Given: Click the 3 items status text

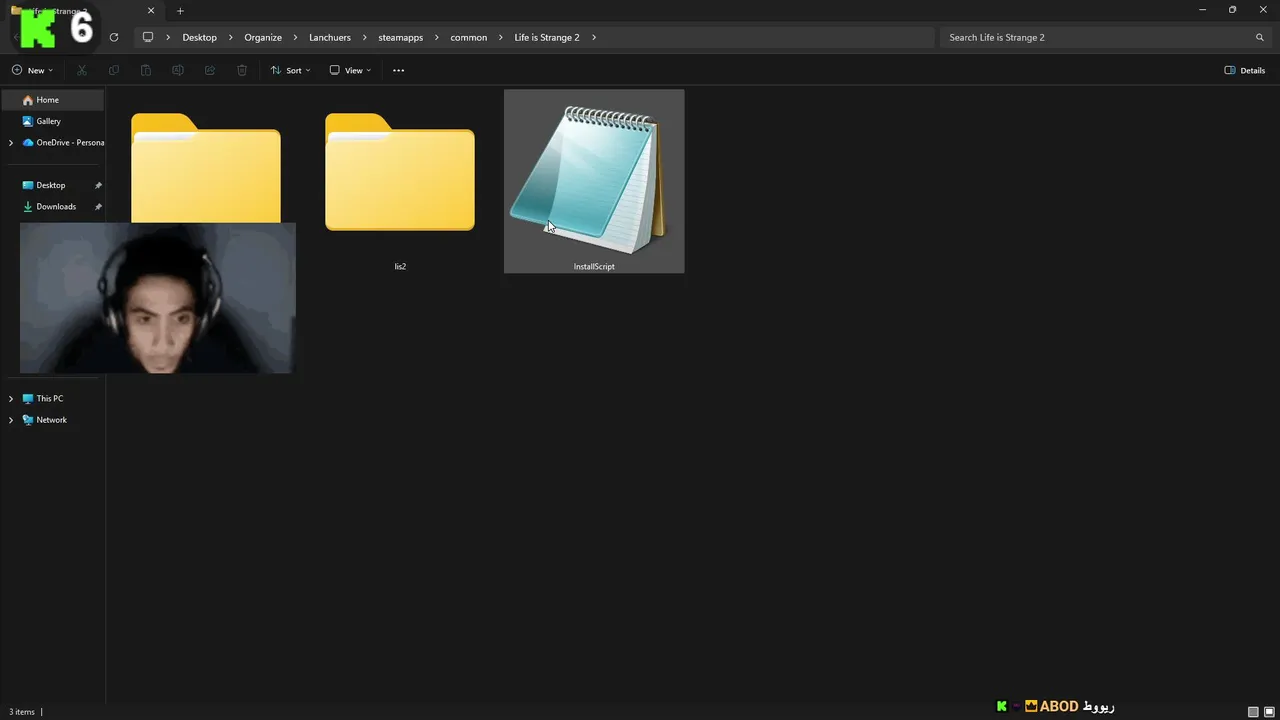Looking at the screenshot, I should point(22,712).
